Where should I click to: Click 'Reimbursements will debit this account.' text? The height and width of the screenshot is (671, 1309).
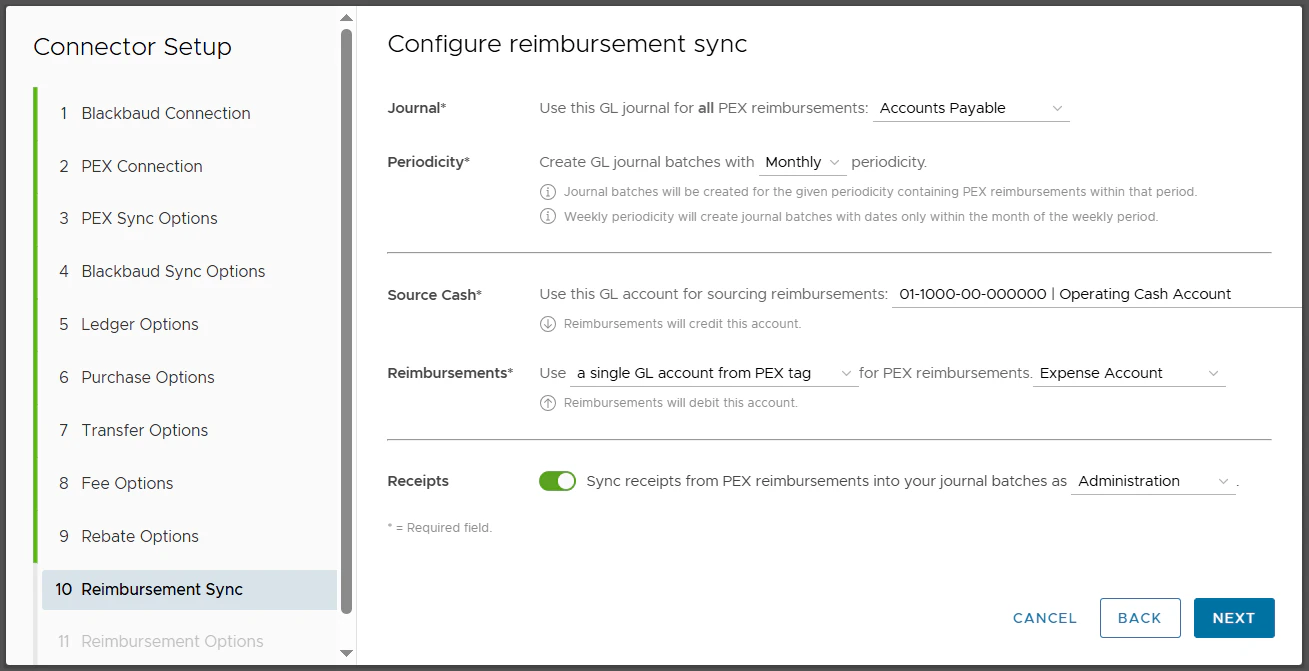coord(681,403)
